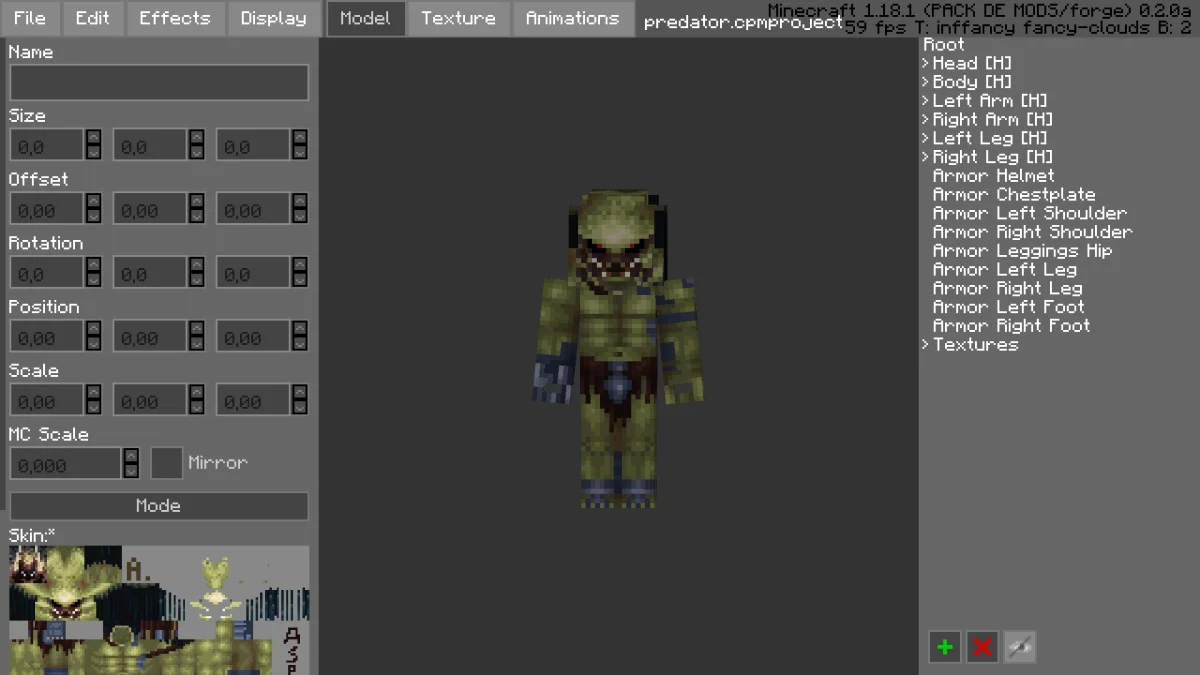Click the up arrow of third Size field

coord(300,138)
